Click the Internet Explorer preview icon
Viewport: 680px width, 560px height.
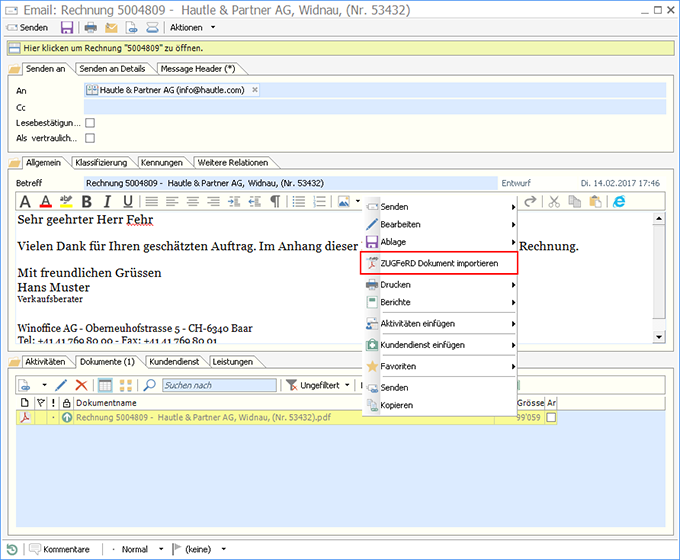(x=619, y=202)
